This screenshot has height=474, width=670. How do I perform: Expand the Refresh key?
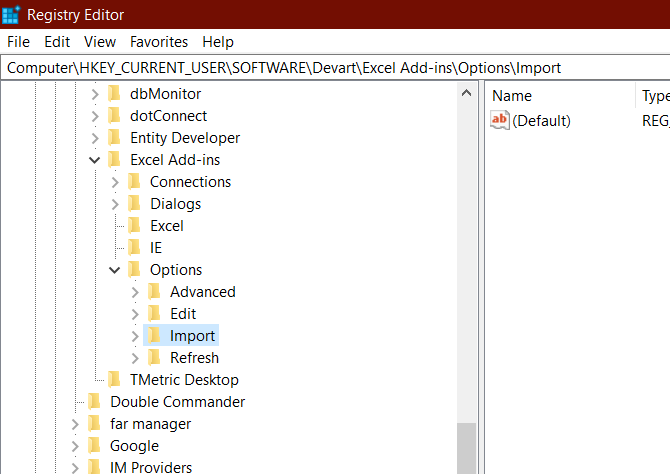[135, 358]
